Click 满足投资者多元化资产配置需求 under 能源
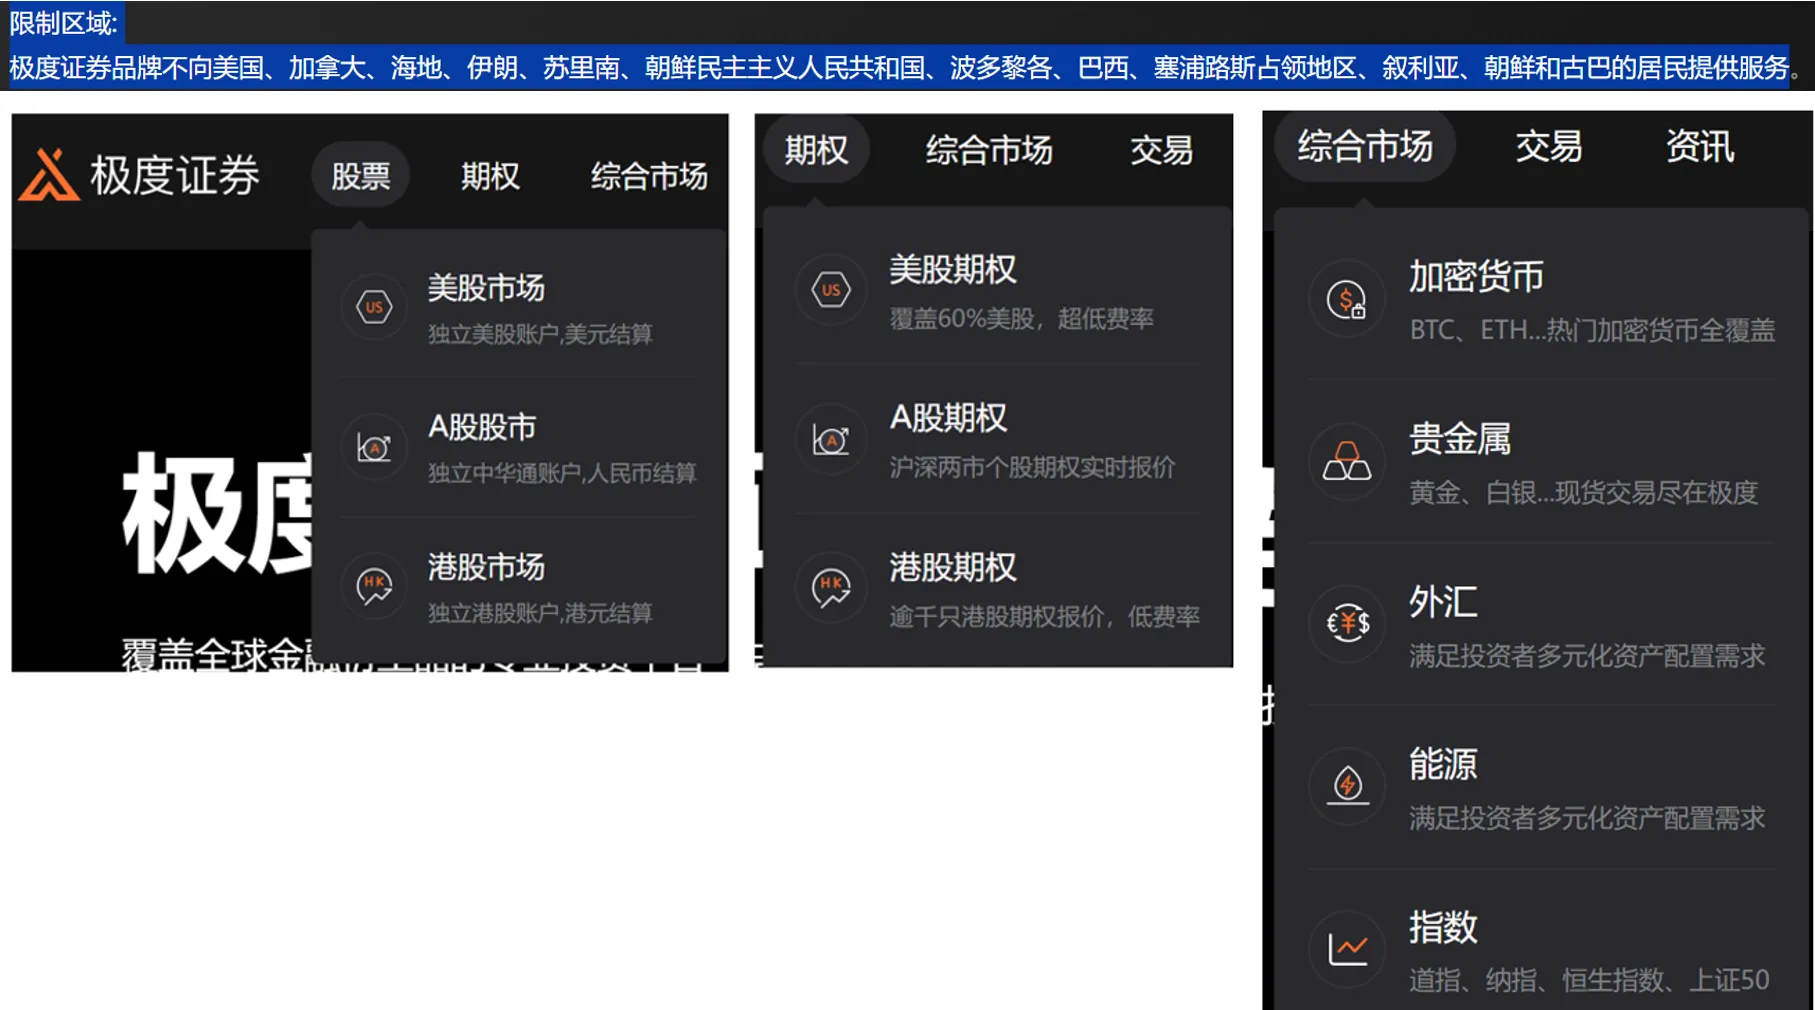 tap(1587, 817)
